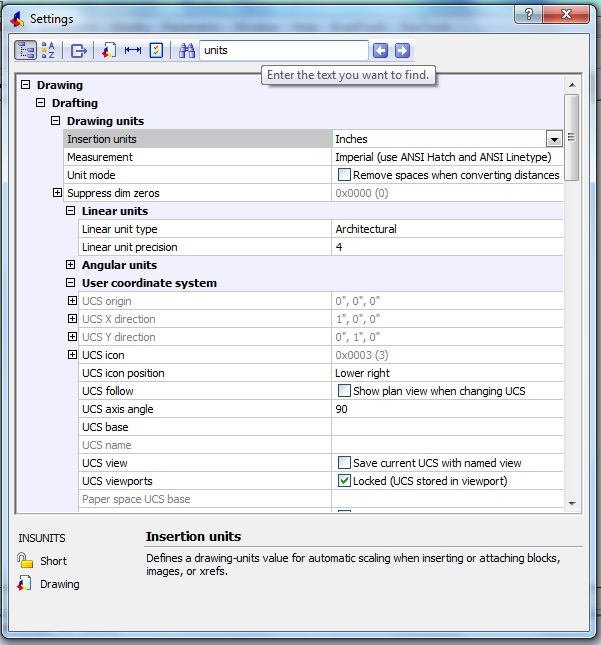Switch to alphabetic sort view icon
The height and width of the screenshot is (645, 601).
(x=48, y=50)
